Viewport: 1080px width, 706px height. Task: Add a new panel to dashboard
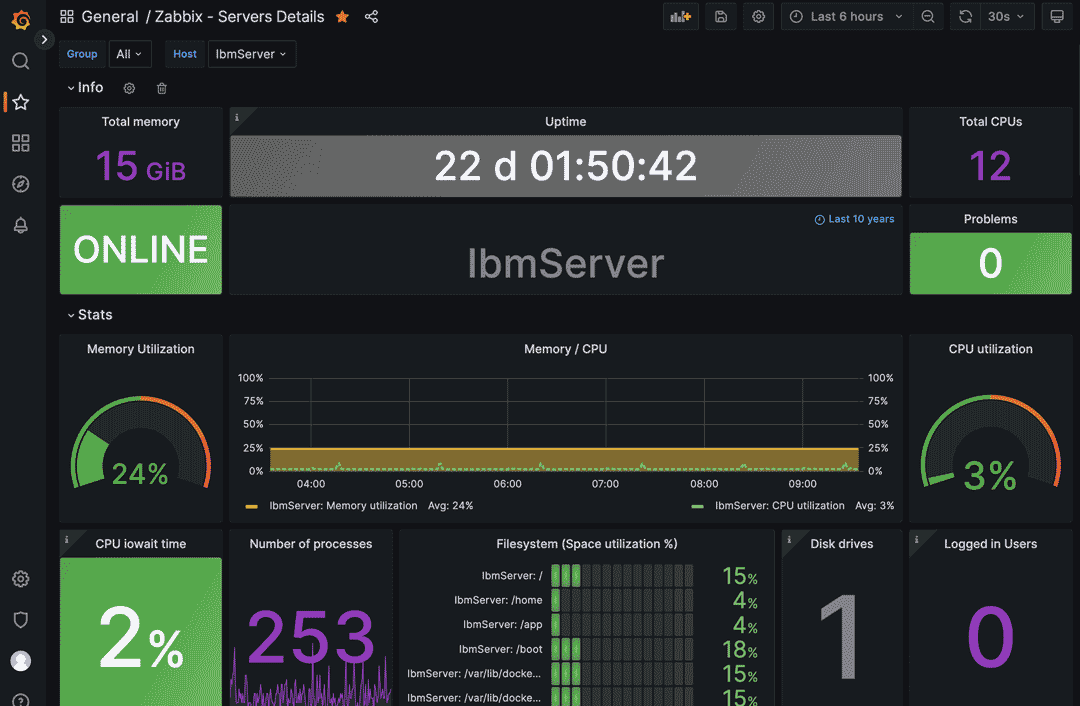[x=681, y=17]
